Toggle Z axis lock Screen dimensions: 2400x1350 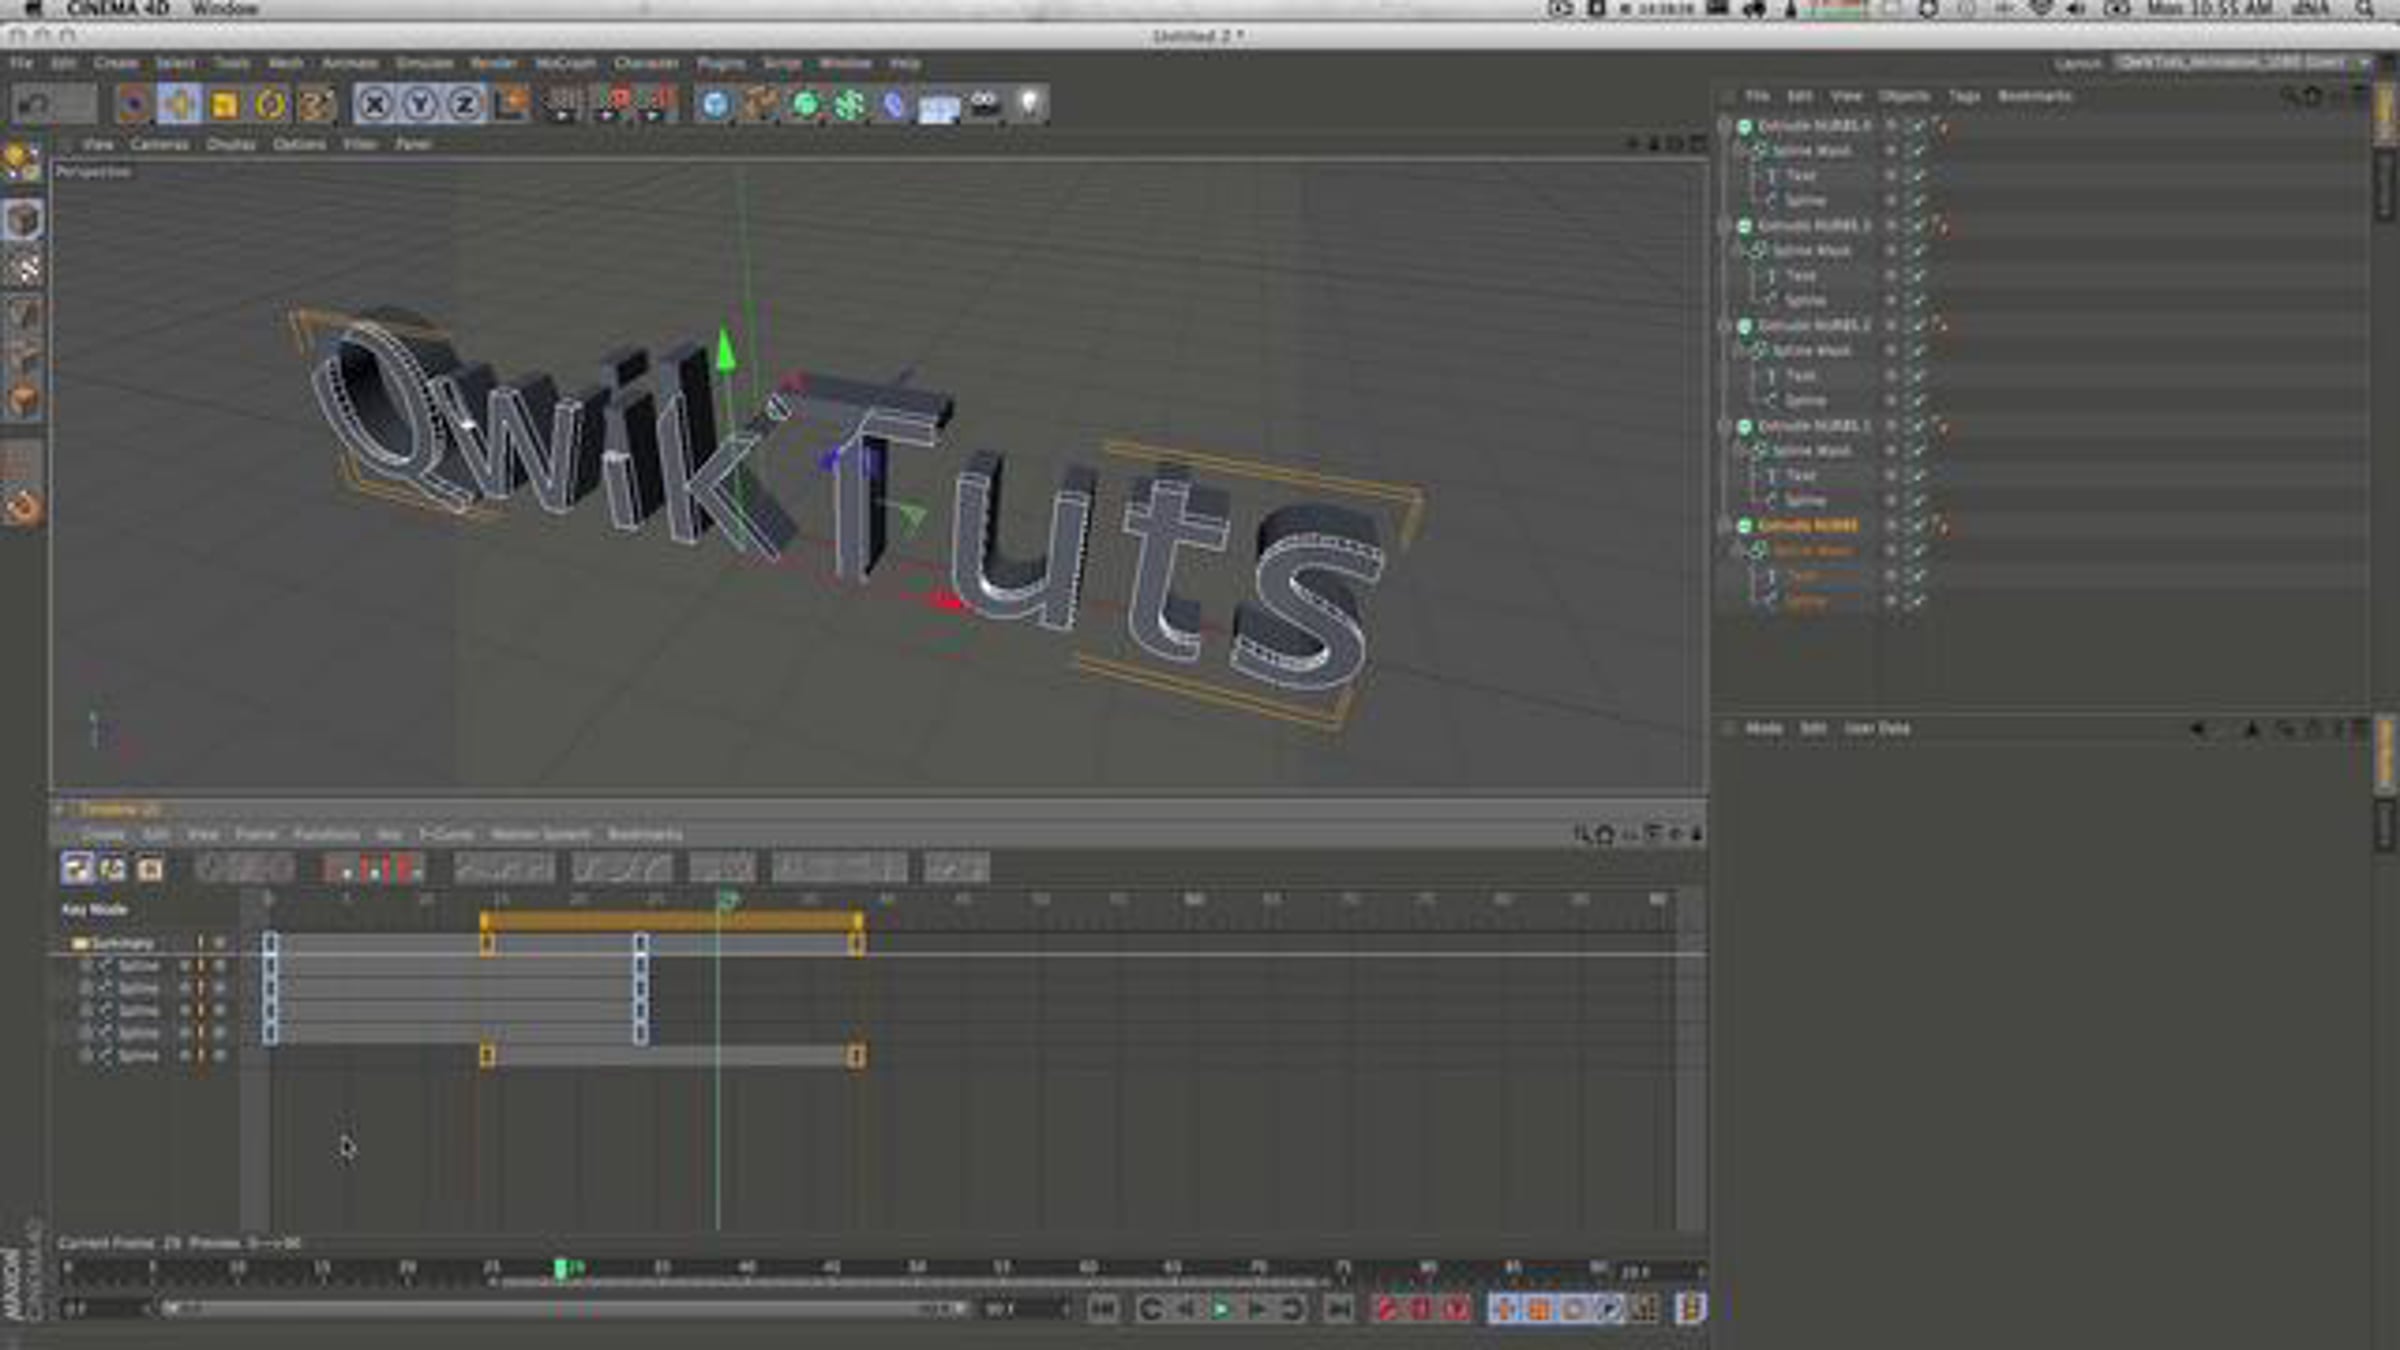[x=465, y=104]
